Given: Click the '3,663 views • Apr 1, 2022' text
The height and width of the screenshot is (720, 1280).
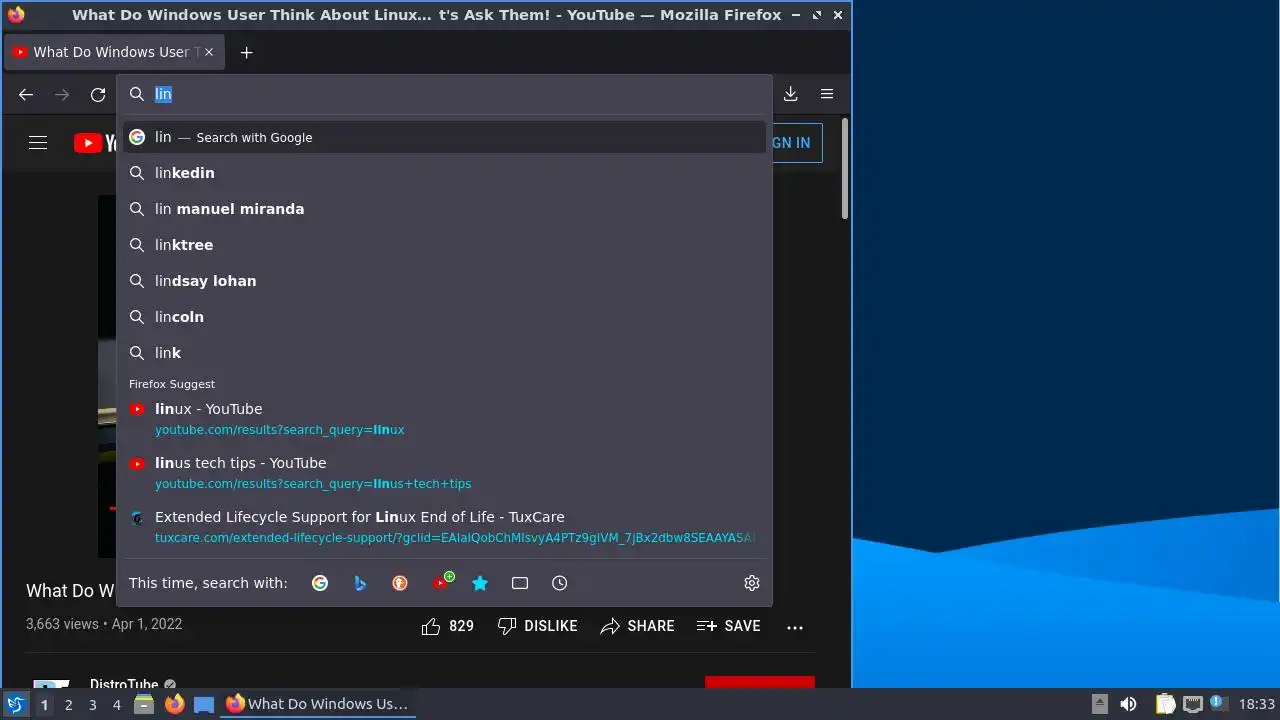Looking at the screenshot, I should coord(104,624).
